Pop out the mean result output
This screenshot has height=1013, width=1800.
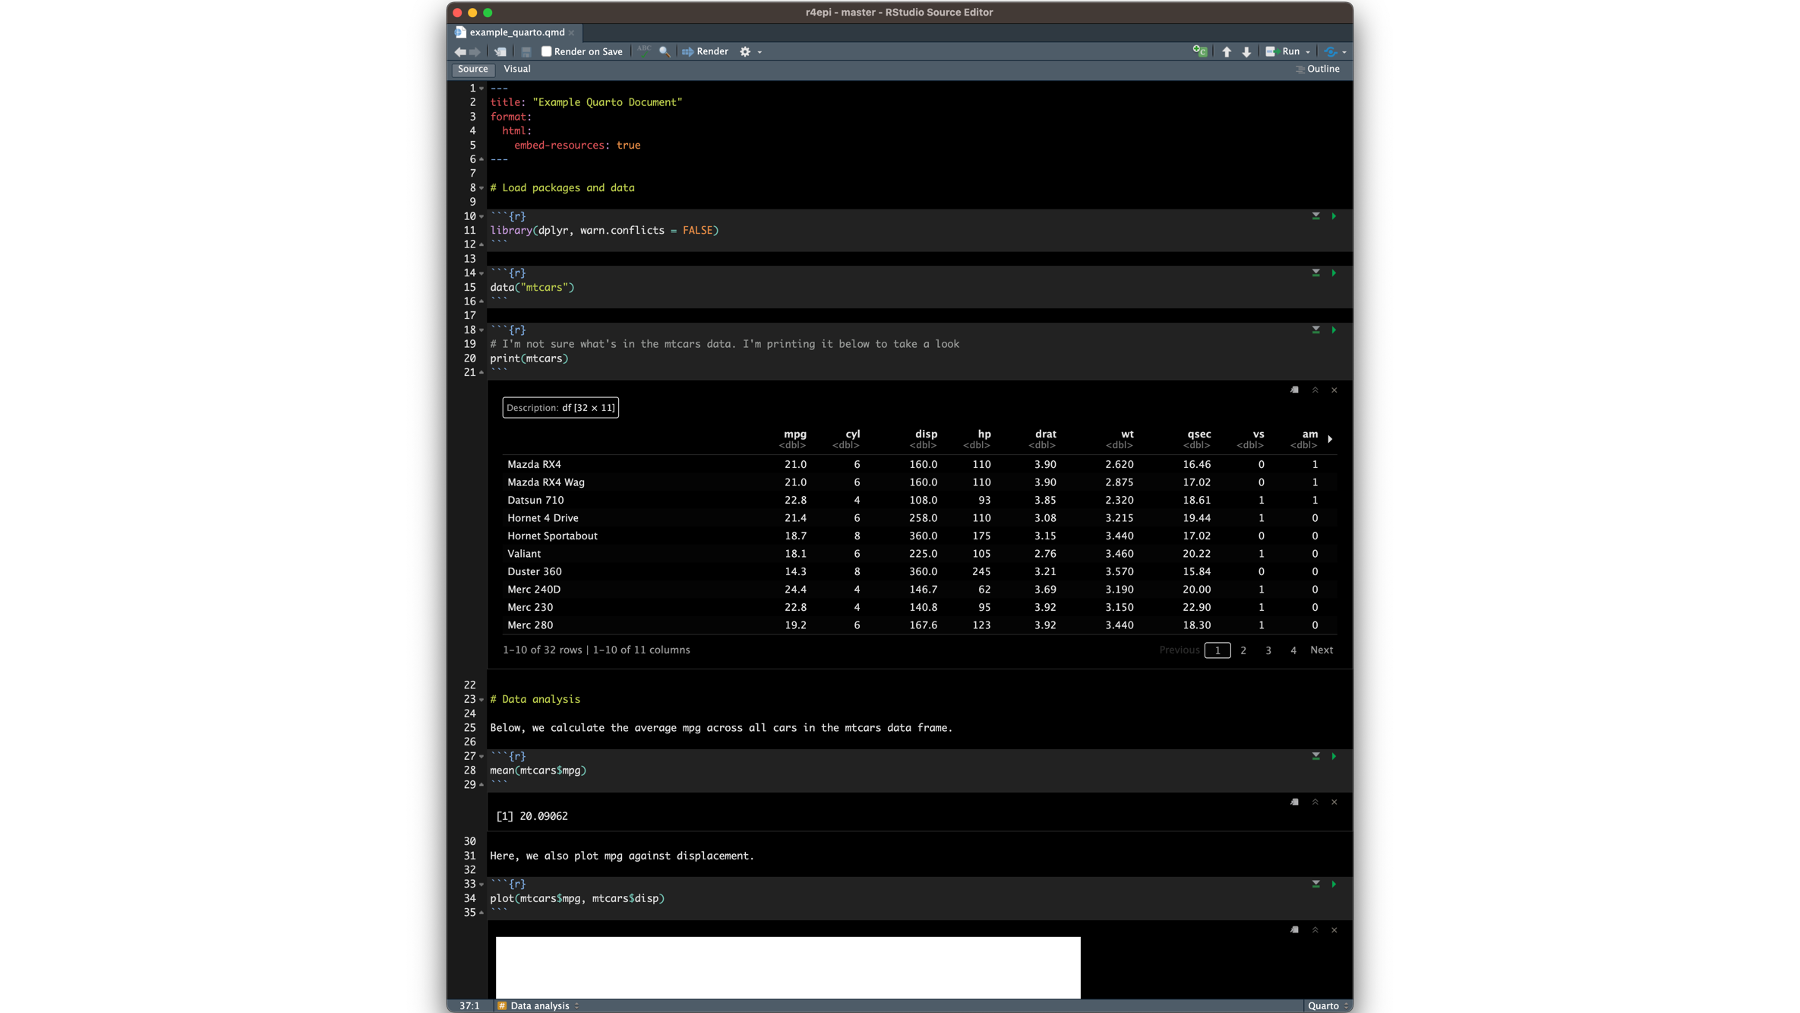(x=1295, y=802)
